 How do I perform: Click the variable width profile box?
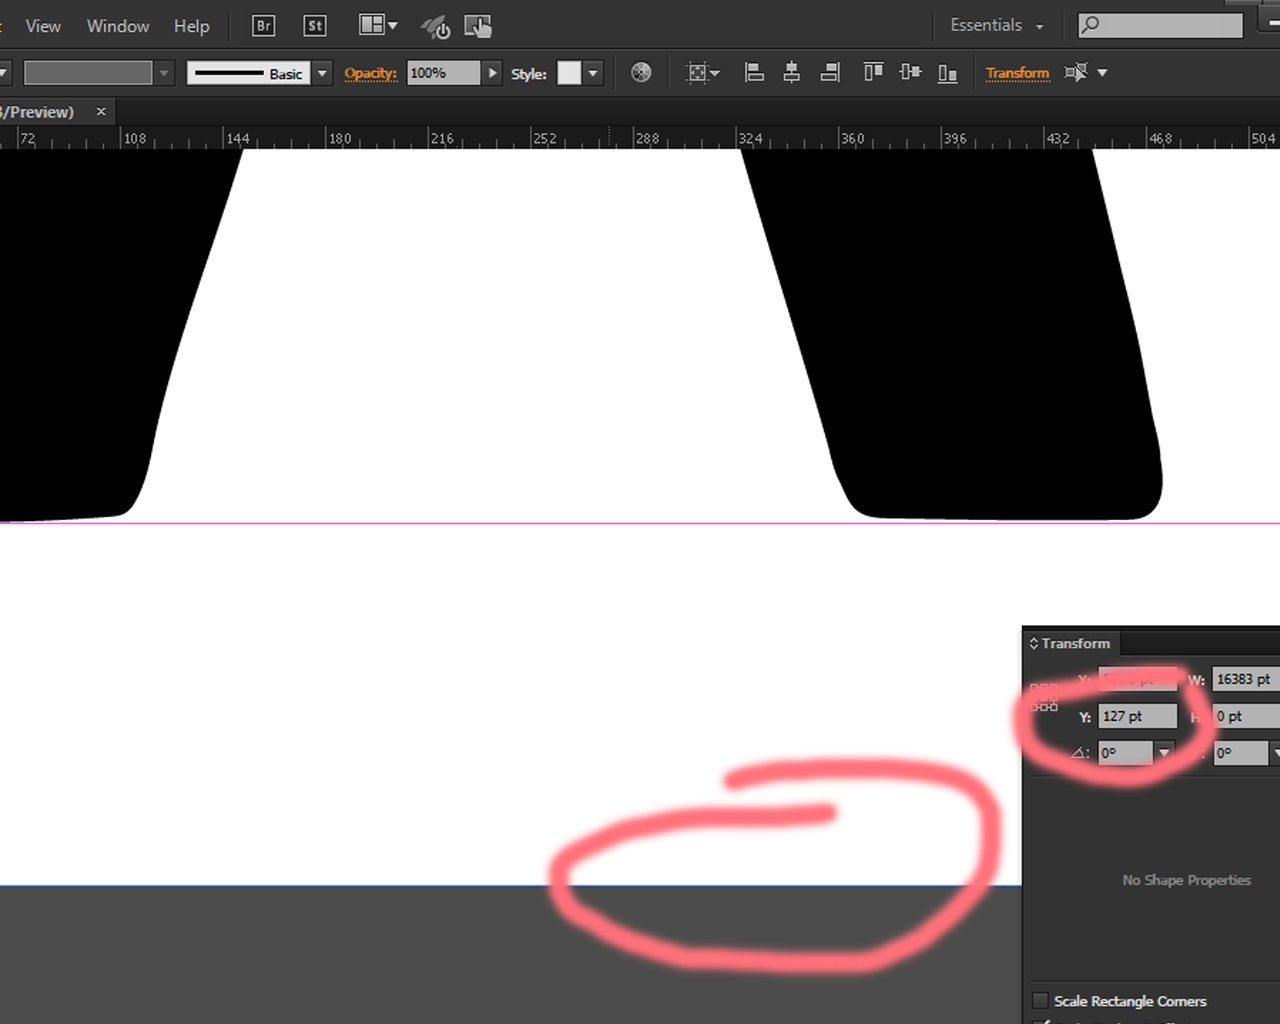pyautogui.click(x=88, y=73)
